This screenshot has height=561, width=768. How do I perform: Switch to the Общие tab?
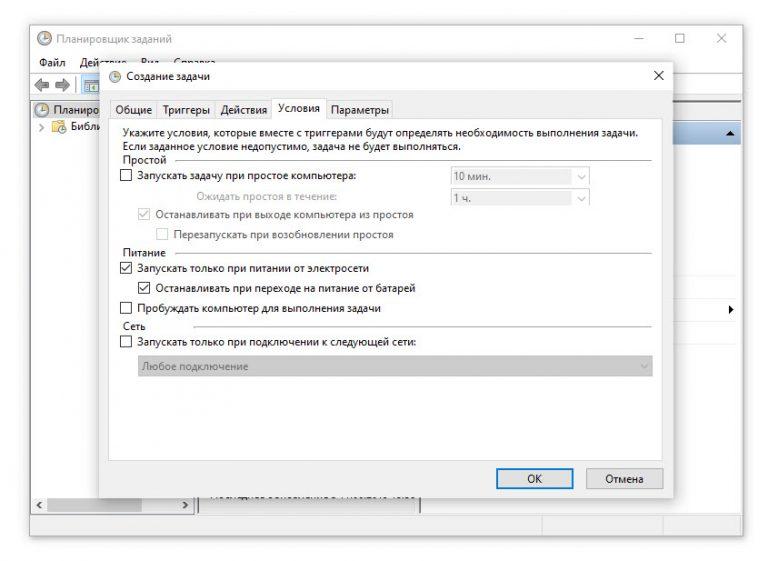(x=133, y=110)
